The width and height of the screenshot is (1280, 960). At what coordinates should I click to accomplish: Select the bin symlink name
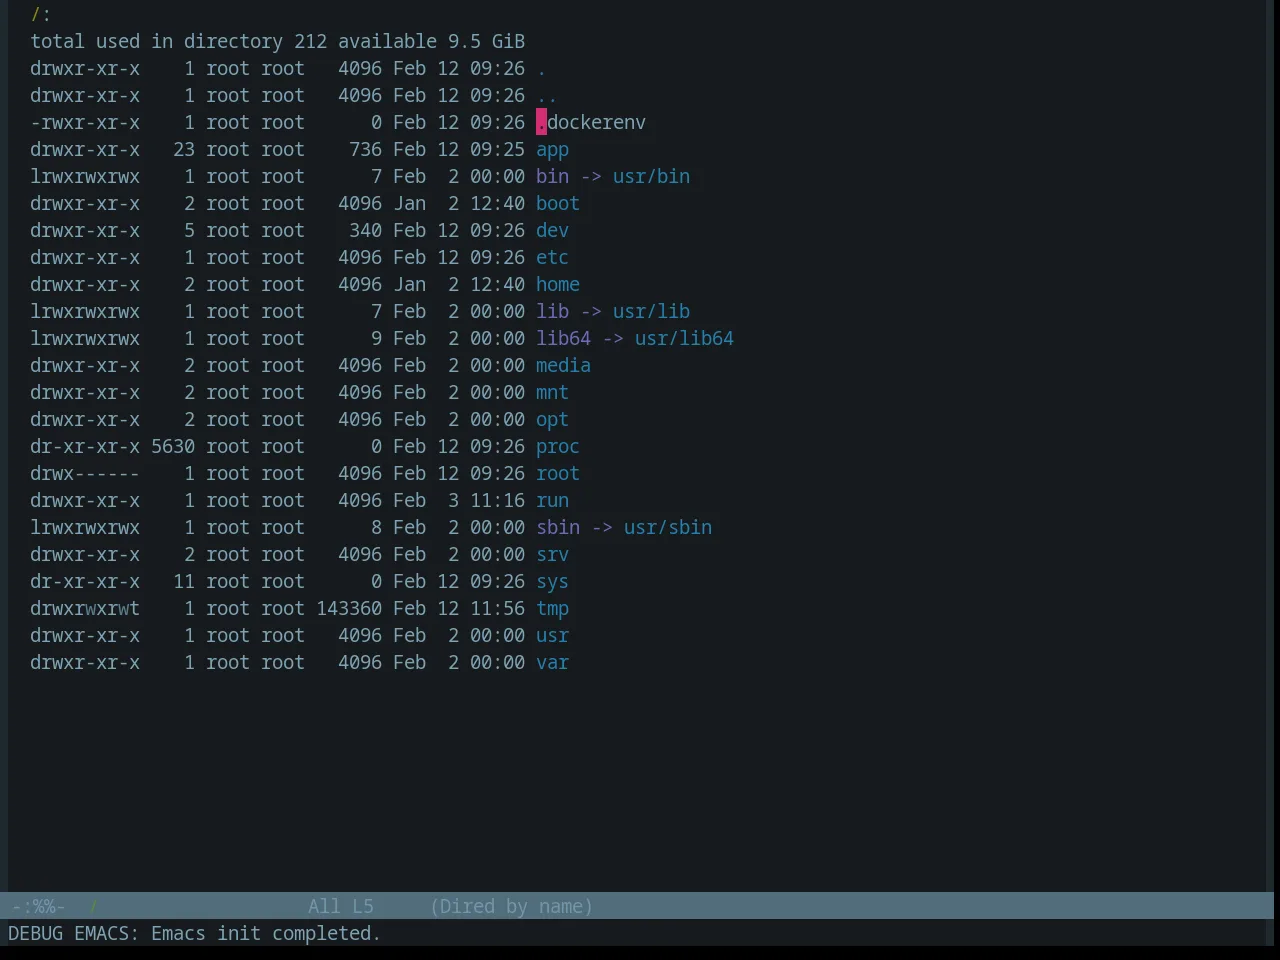(x=552, y=177)
